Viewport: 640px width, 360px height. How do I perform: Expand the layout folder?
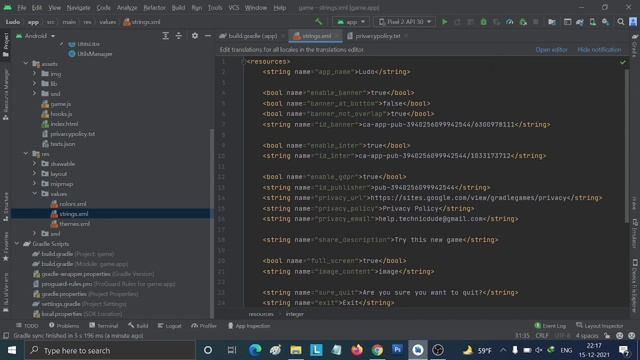point(35,174)
